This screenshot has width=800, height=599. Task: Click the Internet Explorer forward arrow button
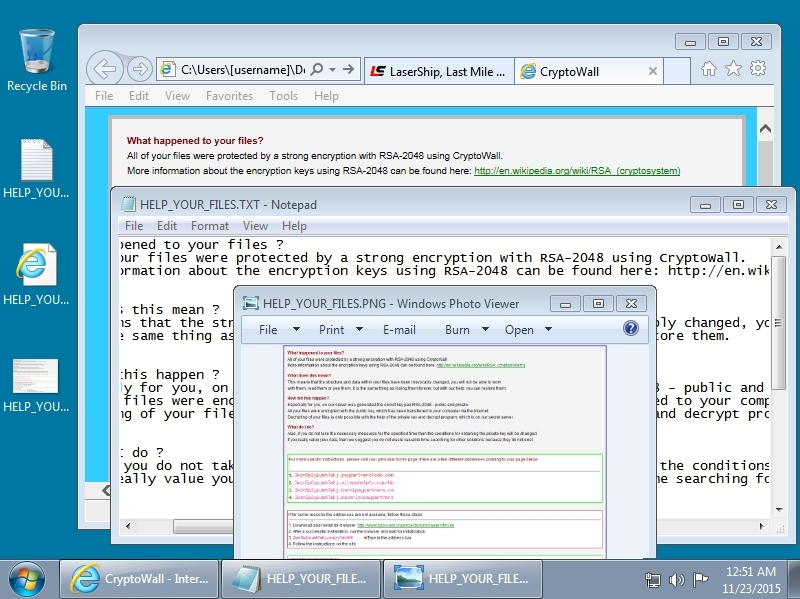pyautogui.click(x=141, y=69)
